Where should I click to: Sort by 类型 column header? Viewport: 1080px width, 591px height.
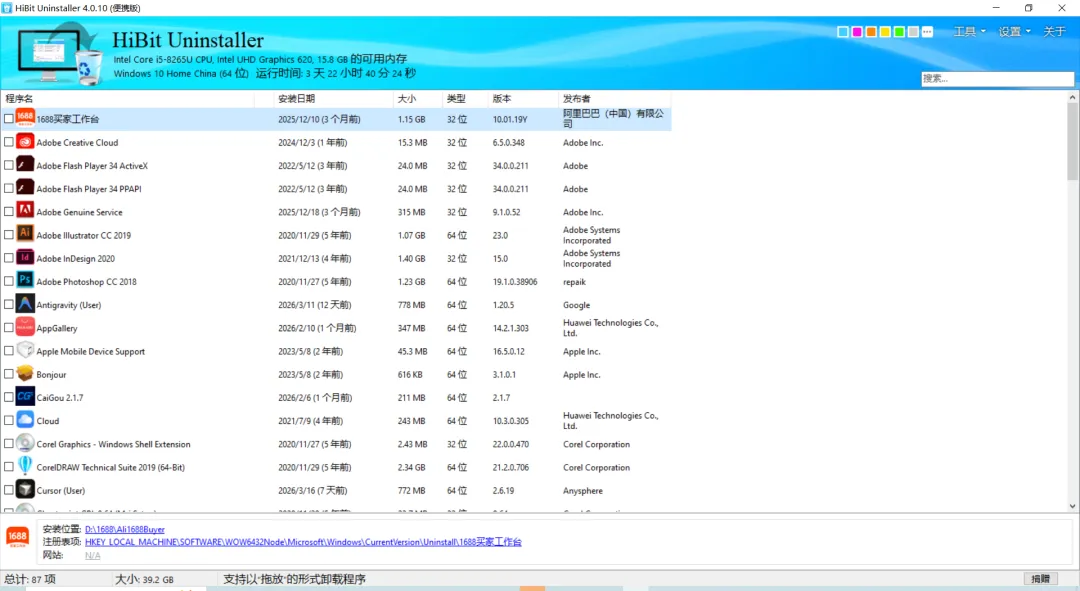pyautogui.click(x=465, y=98)
